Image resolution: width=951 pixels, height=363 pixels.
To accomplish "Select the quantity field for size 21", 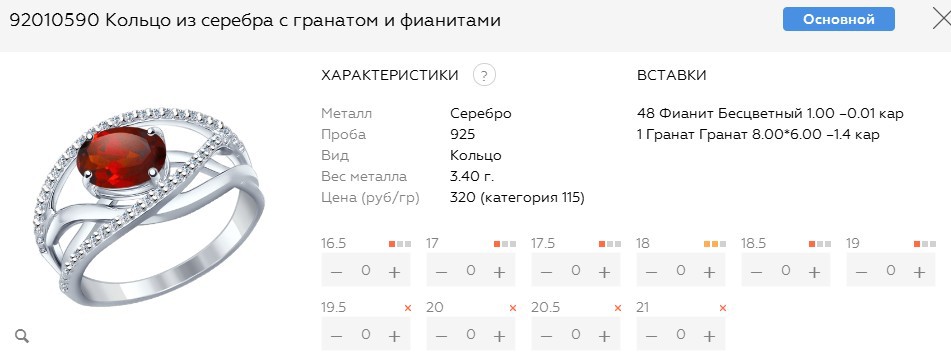I will (x=680, y=334).
